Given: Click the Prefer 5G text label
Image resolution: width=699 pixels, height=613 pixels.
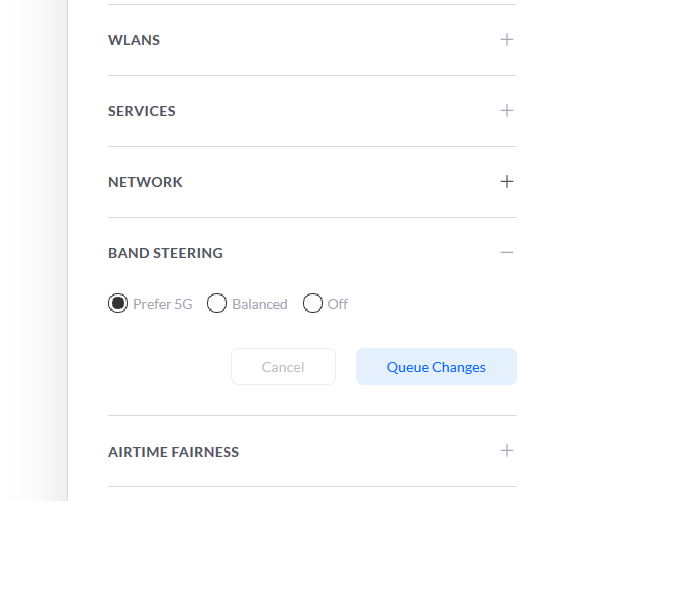Looking at the screenshot, I should pyautogui.click(x=163, y=304).
